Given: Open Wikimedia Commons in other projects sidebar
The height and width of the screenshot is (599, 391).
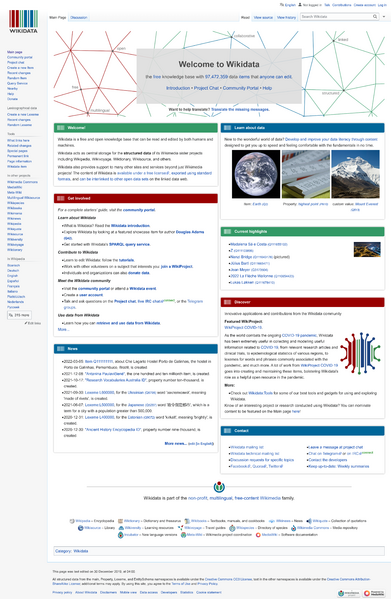Looking at the screenshot, I should tap(23, 182).
